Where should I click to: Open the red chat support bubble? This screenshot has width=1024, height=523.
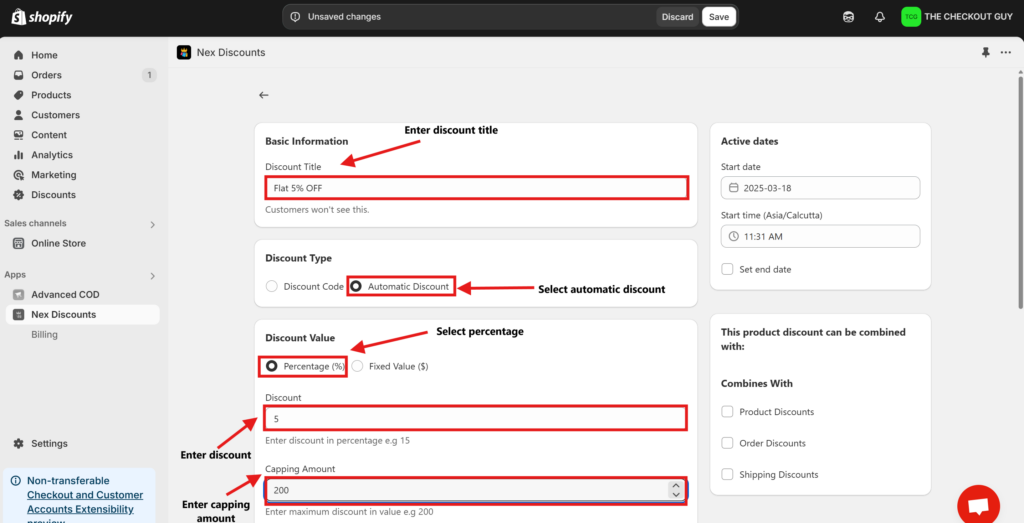pos(978,504)
